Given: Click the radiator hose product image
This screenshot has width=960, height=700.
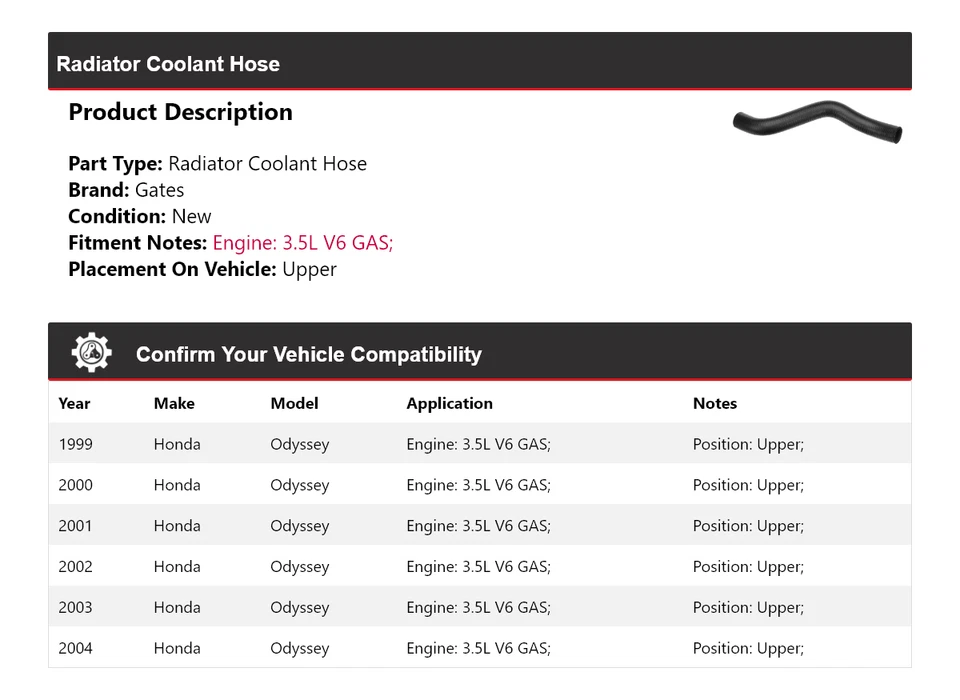Looking at the screenshot, I should click(816, 121).
